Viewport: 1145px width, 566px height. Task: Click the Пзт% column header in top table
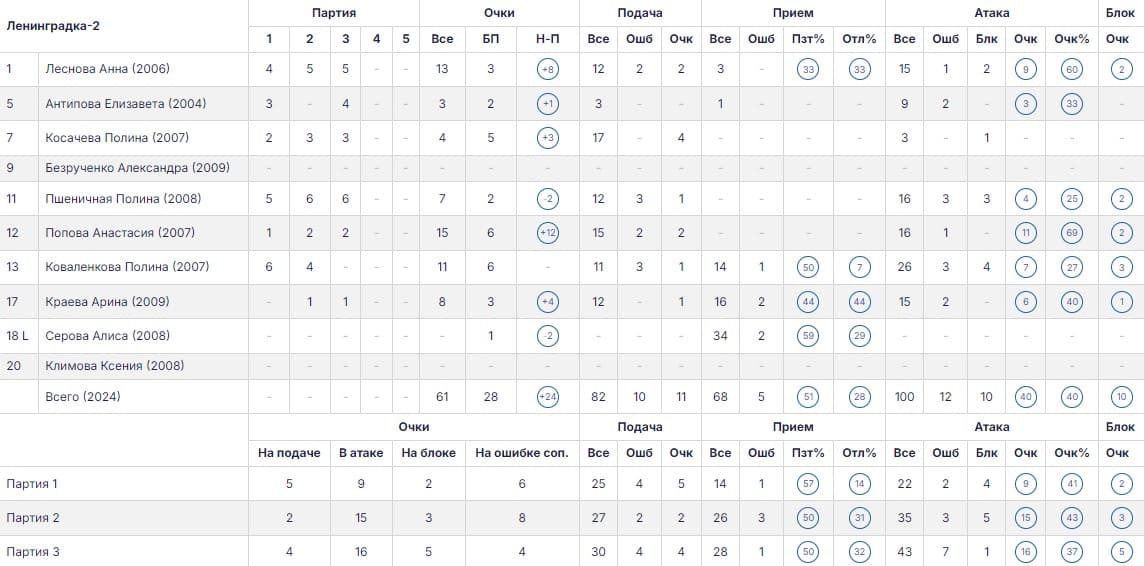(x=808, y=39)
